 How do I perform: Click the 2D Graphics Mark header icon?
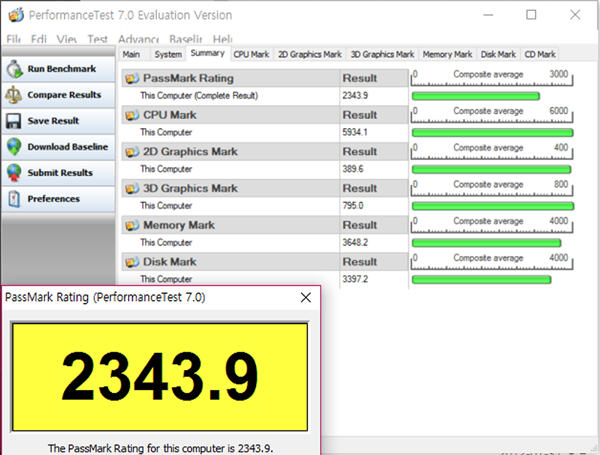pos(132,152)
